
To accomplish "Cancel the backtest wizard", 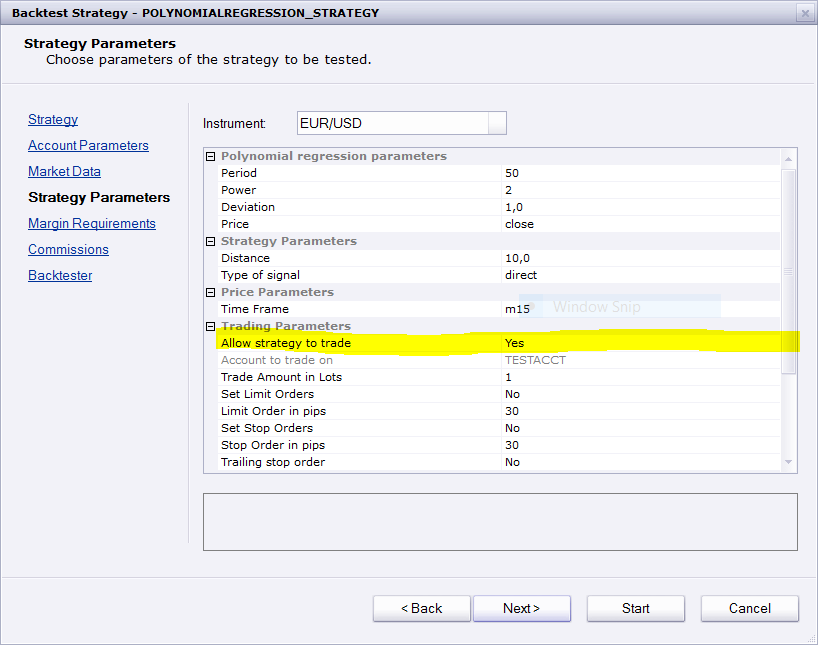I will 750,608.
